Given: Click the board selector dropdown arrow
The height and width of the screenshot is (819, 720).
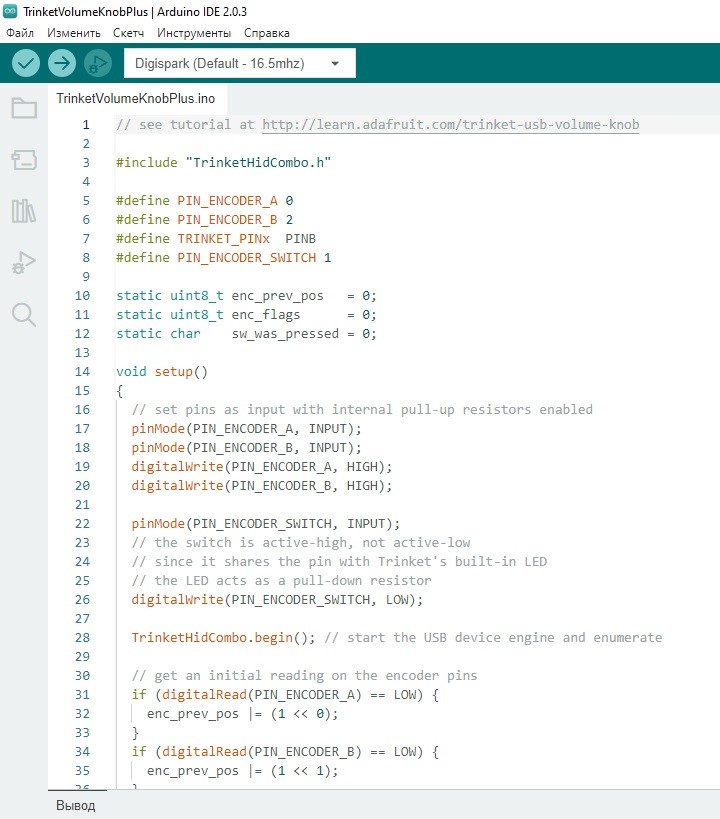Looking at the screenshot, I should tap(335, 64).
